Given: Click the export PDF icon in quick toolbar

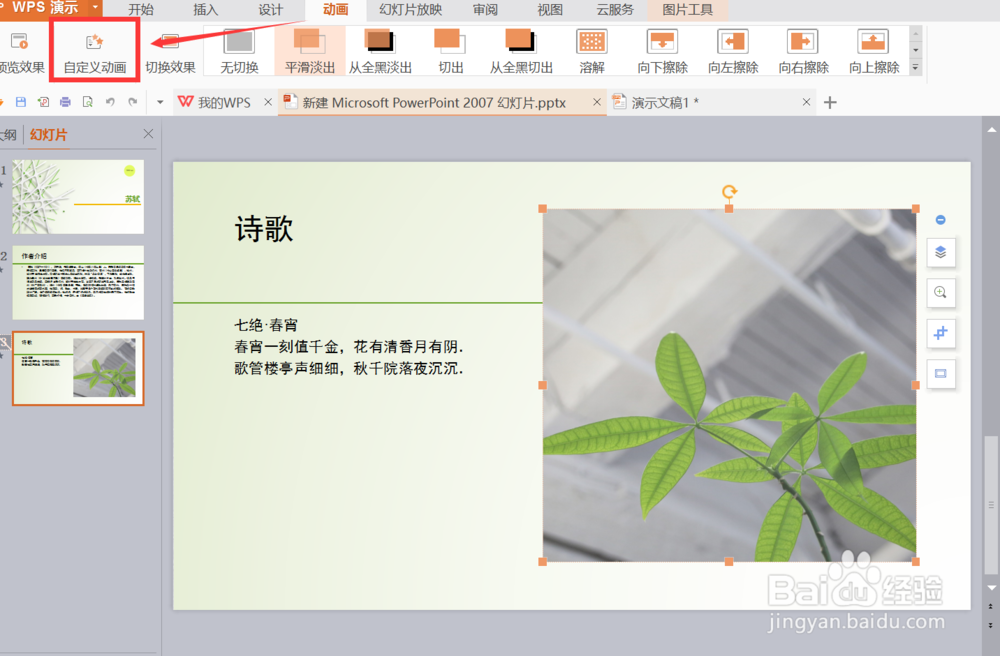Looking at the screenshot, I should [43, 102].
